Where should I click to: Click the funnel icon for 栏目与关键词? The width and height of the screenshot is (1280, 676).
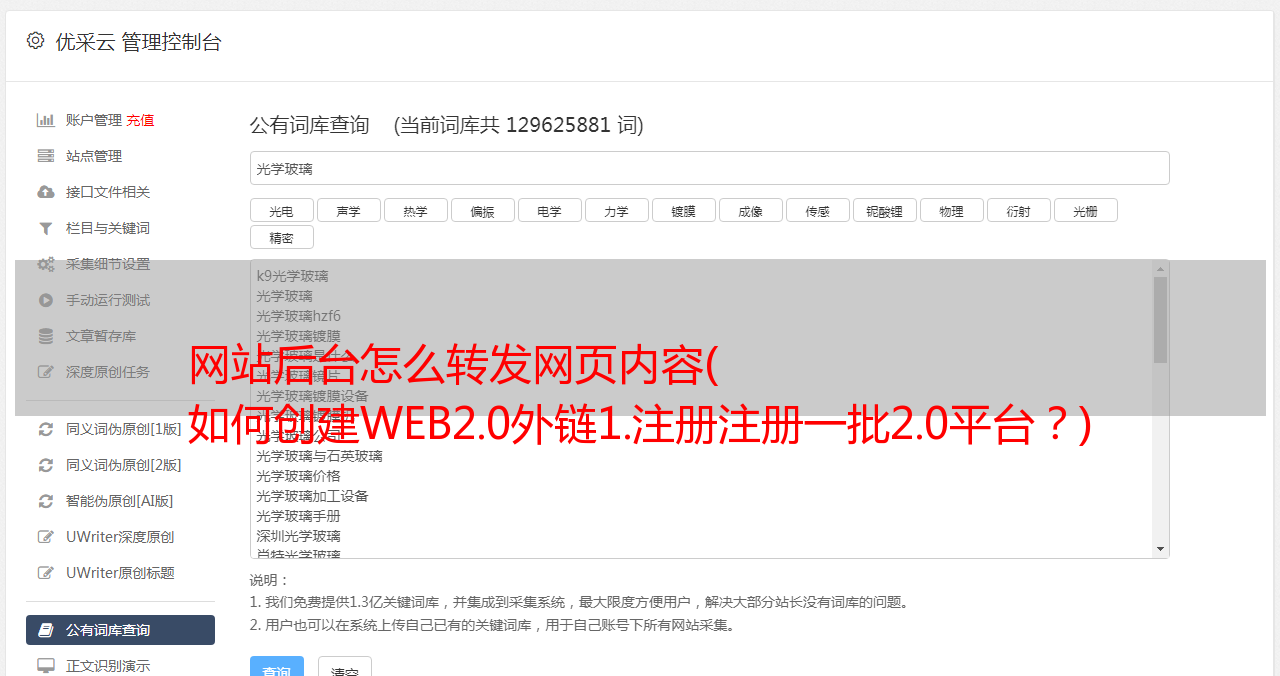click(46, 228)
